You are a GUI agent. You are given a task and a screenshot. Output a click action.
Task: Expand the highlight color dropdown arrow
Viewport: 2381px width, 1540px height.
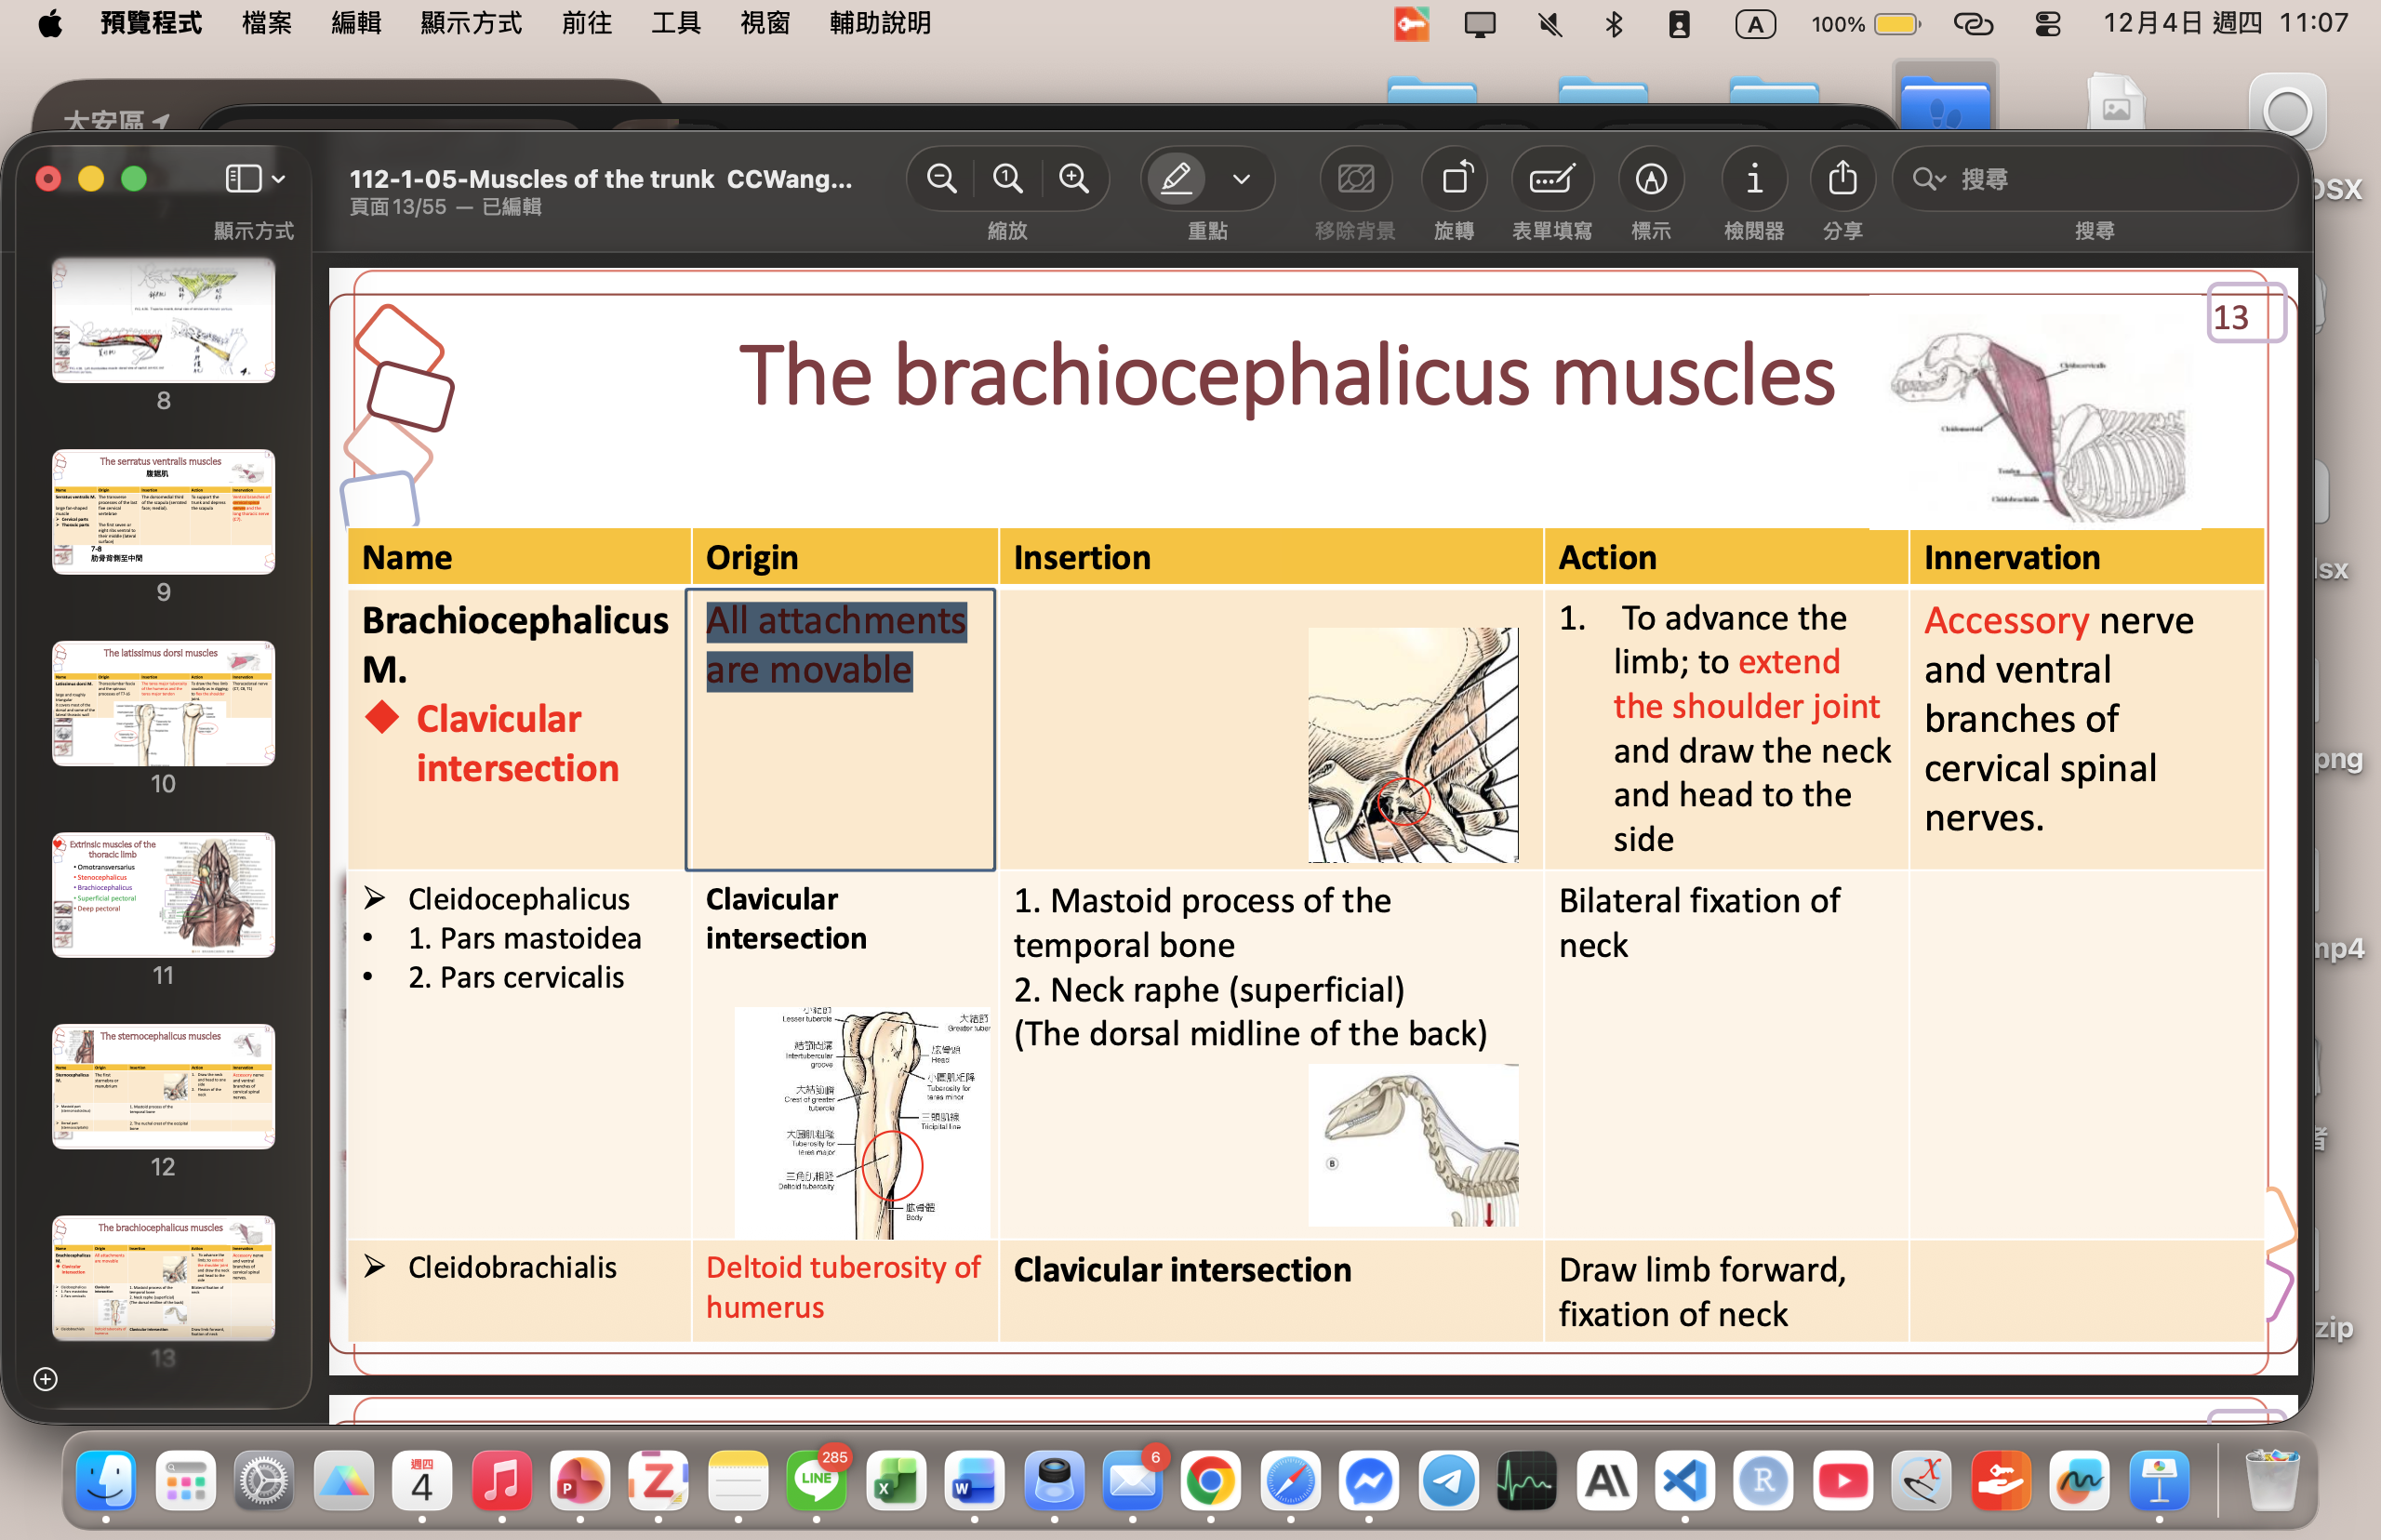click(x=1241, y=179)
